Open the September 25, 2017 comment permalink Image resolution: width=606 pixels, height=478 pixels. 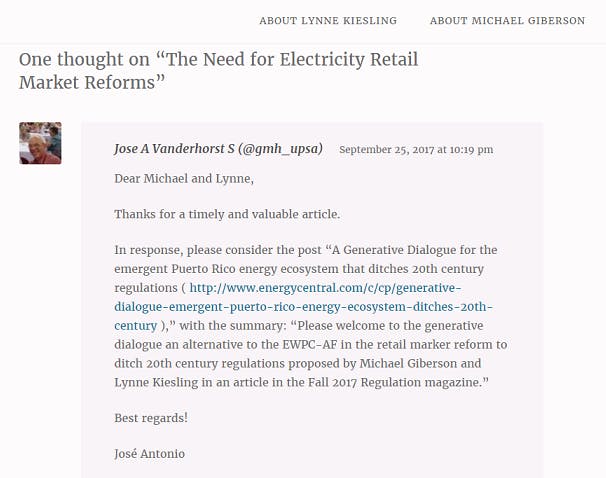coord(415,150)
